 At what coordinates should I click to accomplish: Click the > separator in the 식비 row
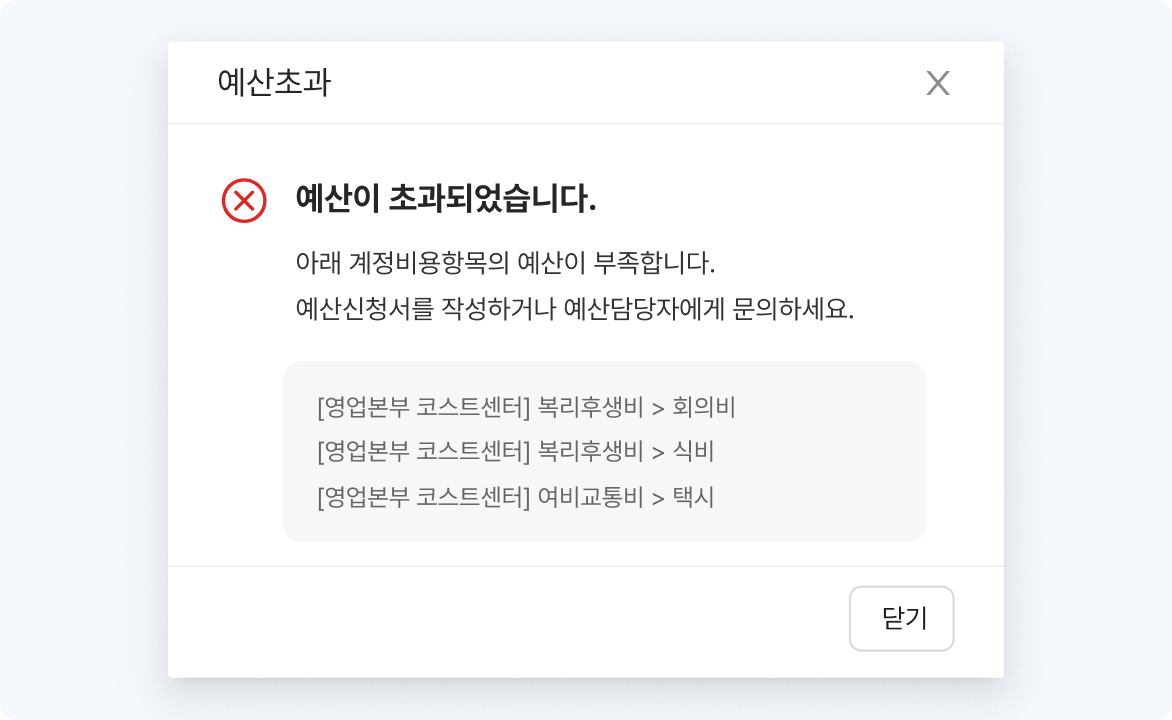658,453
